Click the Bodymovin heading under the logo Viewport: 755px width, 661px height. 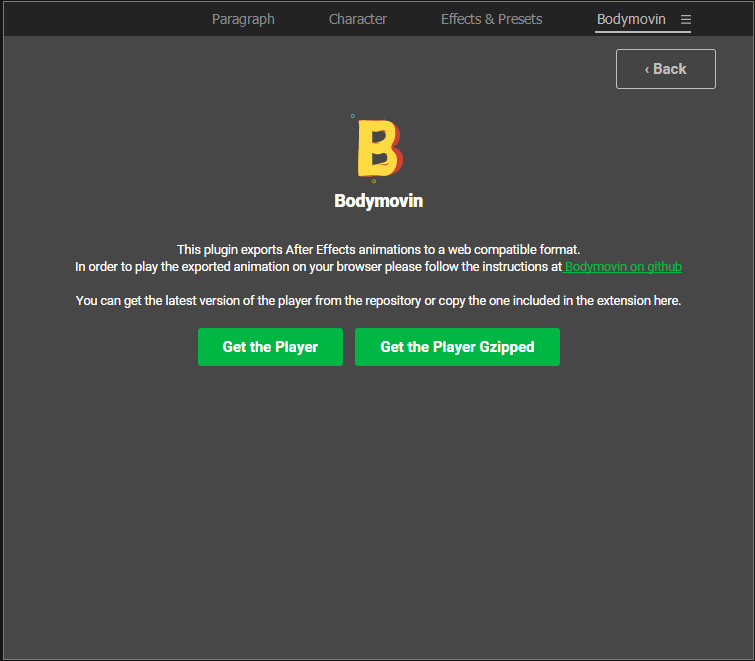[378, 201]
